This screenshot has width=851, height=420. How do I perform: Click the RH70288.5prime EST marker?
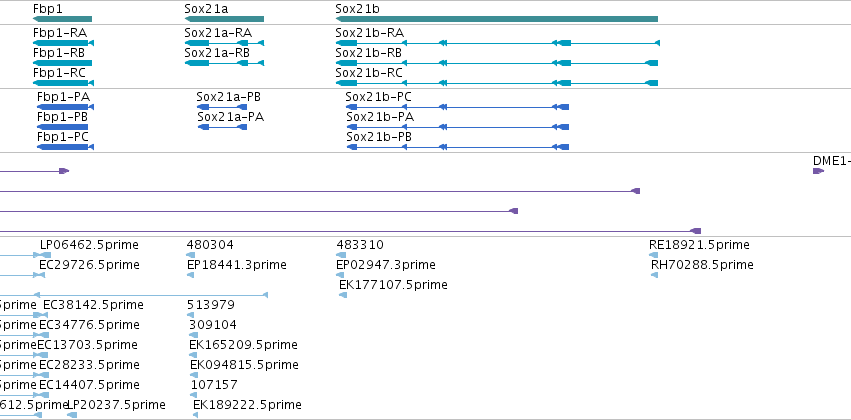pos(655,275)
